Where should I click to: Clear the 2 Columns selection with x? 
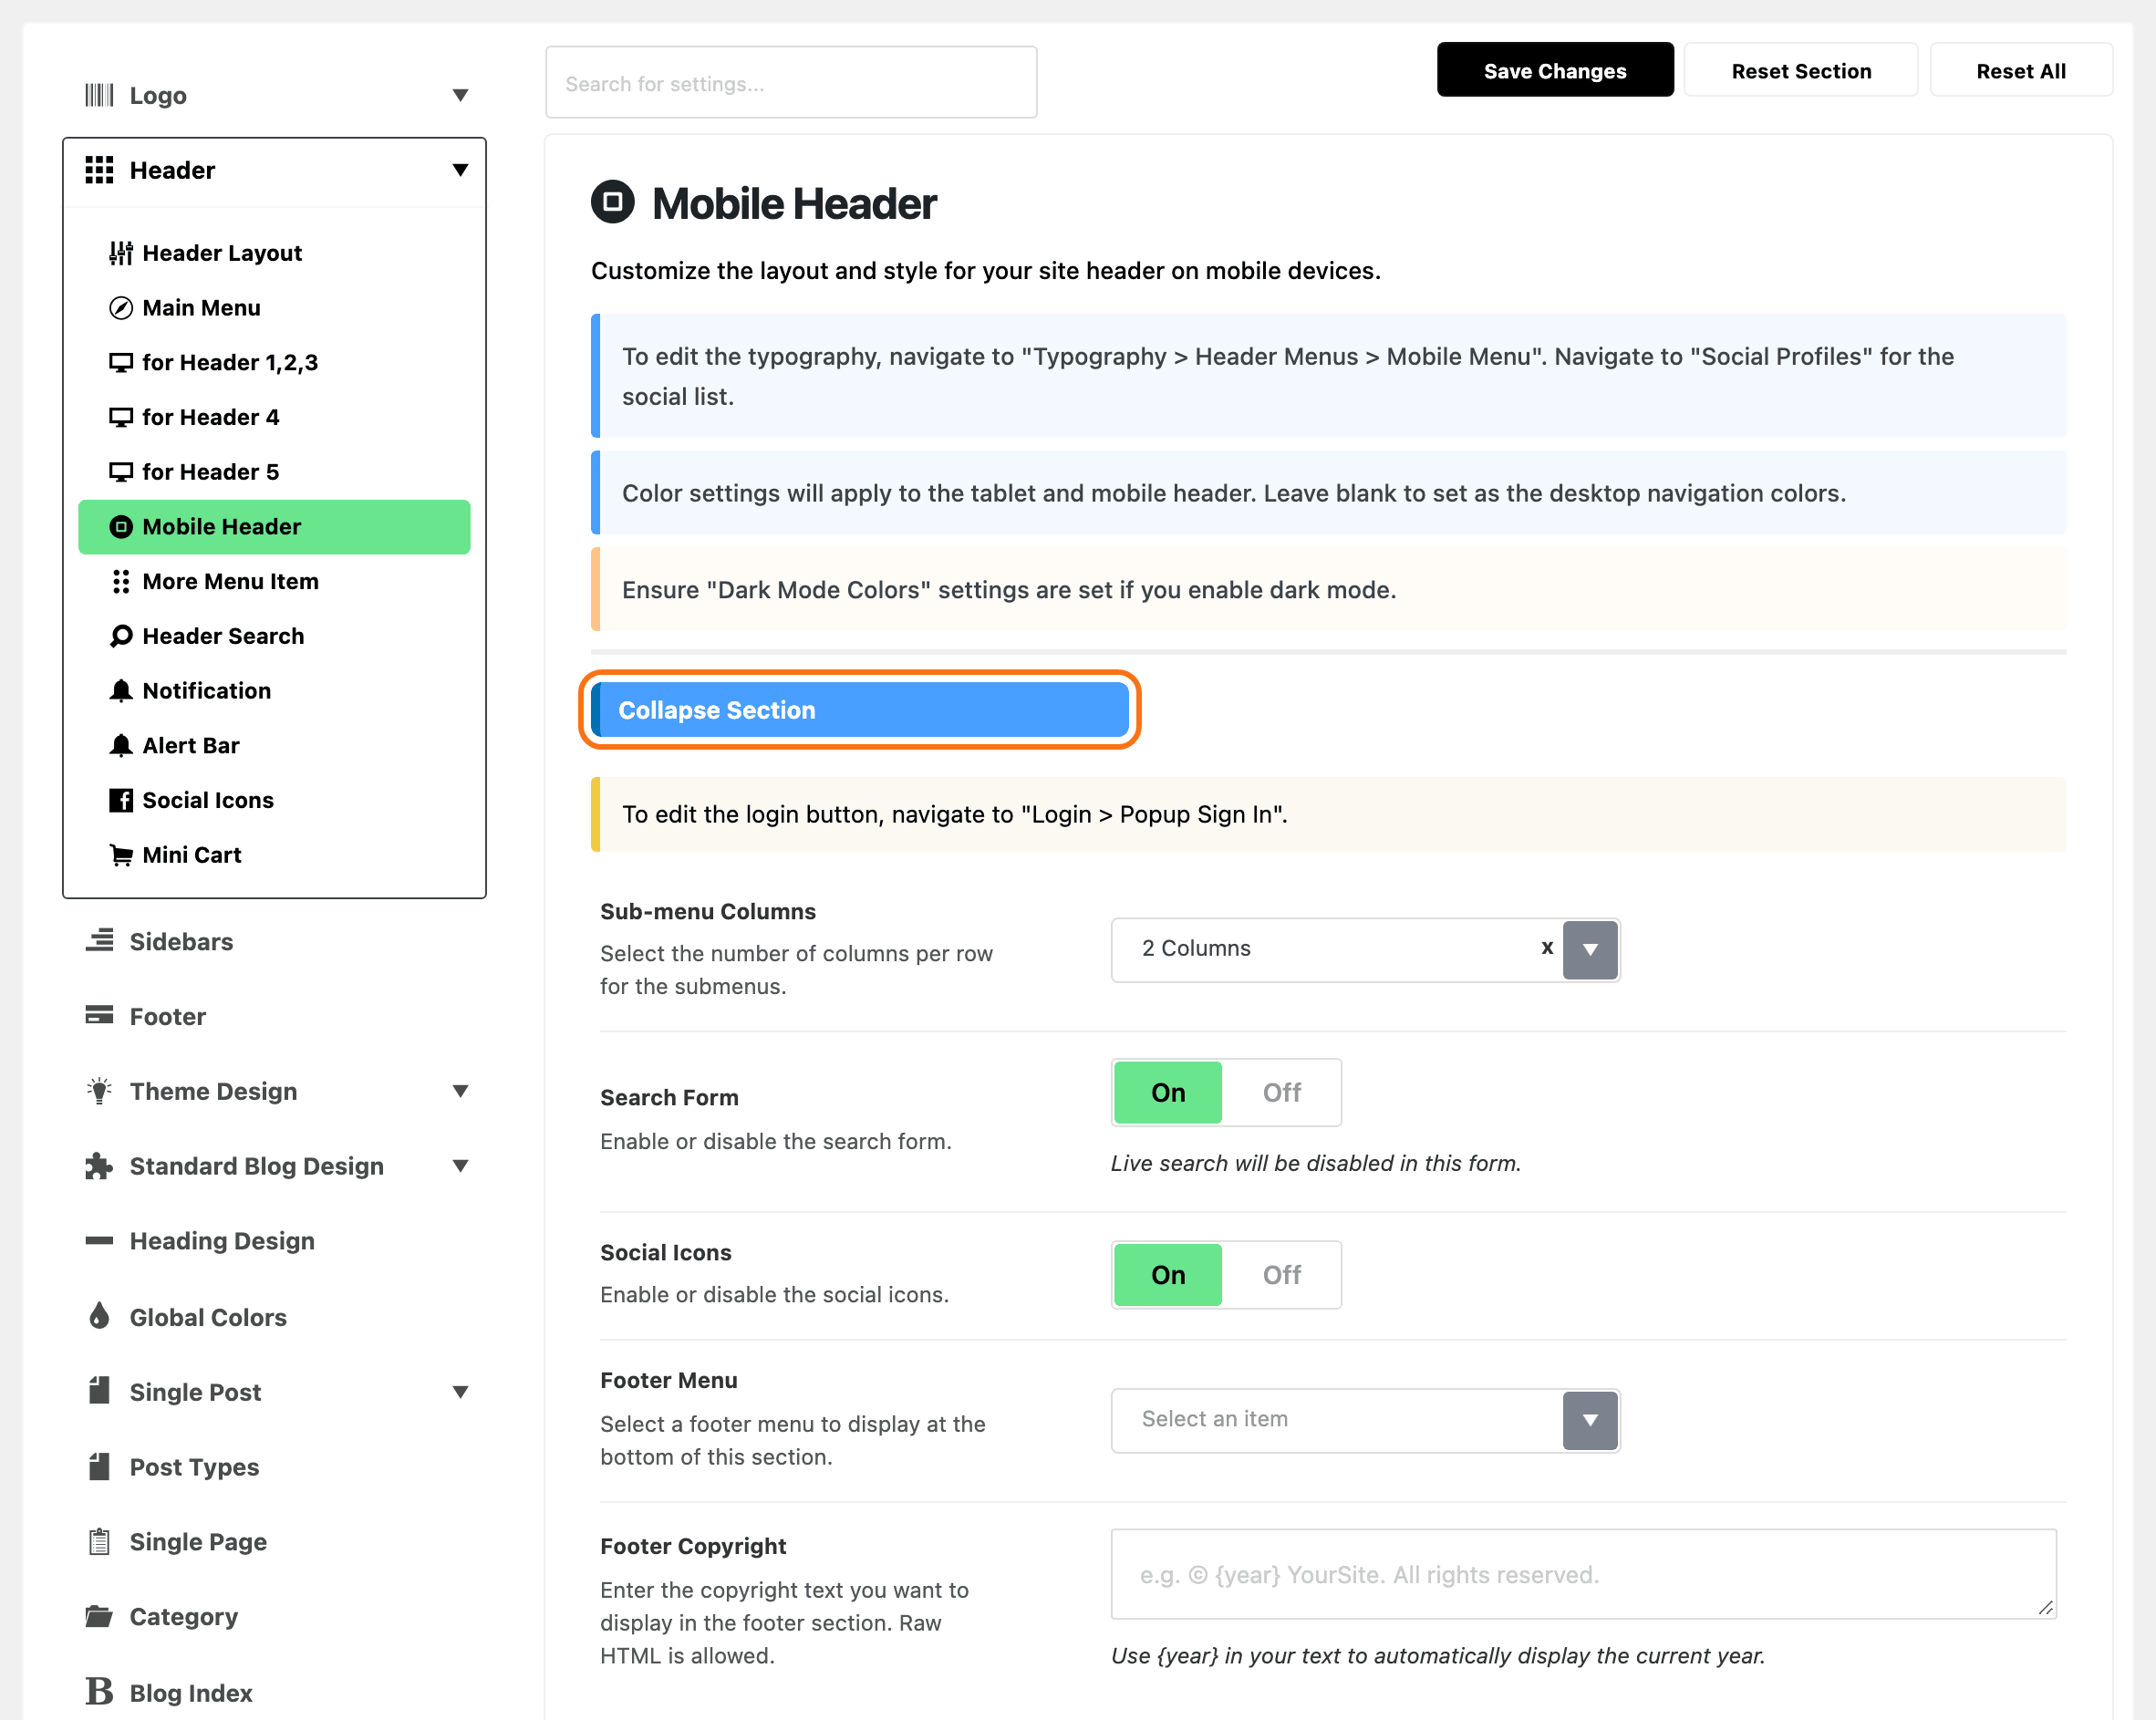(1547, 947)
